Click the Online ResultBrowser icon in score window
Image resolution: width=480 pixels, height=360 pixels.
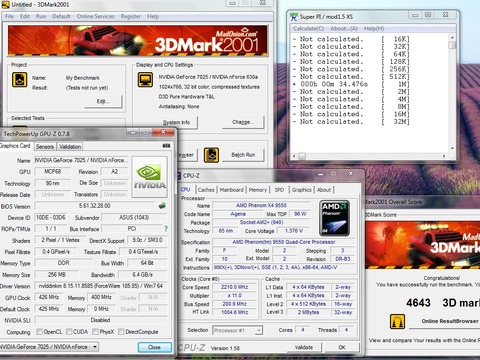pyautogui.click(x=397, y=321)
